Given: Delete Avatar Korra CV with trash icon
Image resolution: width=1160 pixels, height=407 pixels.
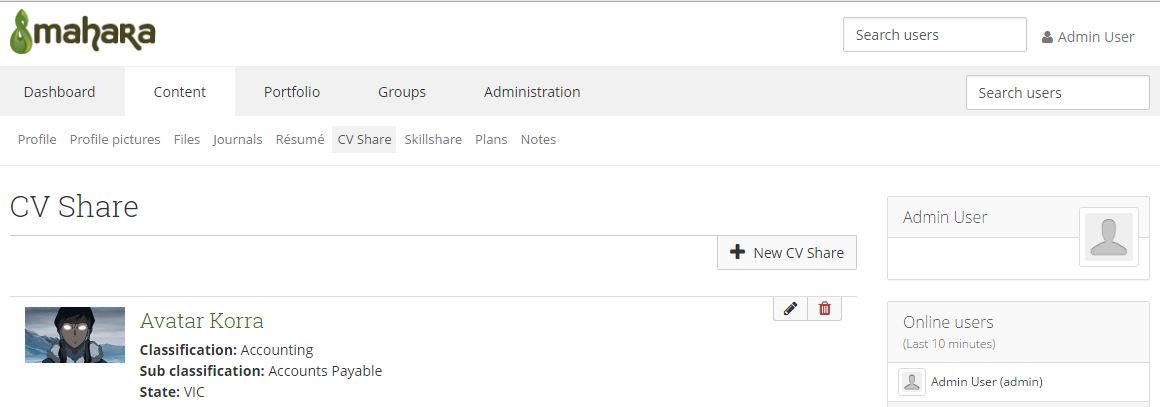Looking at the screenshot, I should pyautogui.click(x=824, y=309).
